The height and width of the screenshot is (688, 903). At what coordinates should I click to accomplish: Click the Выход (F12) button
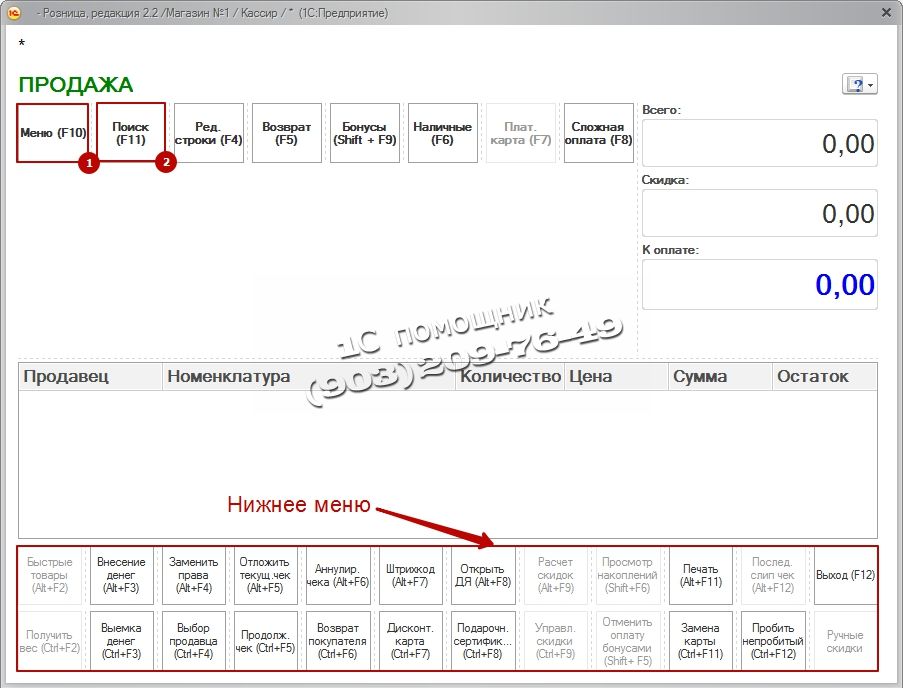tap(845, 575)
